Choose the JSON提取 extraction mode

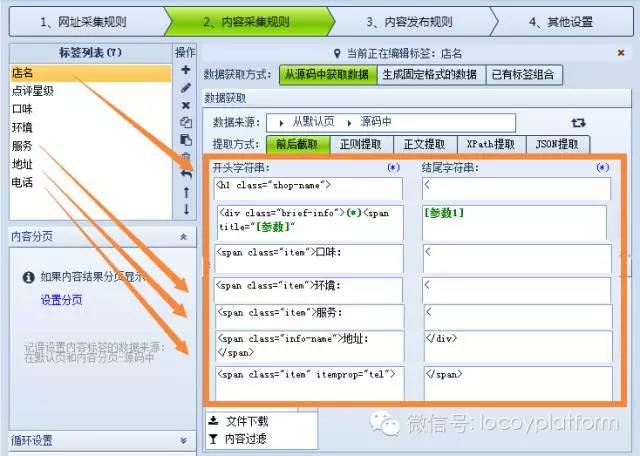(x=558, y=144)
